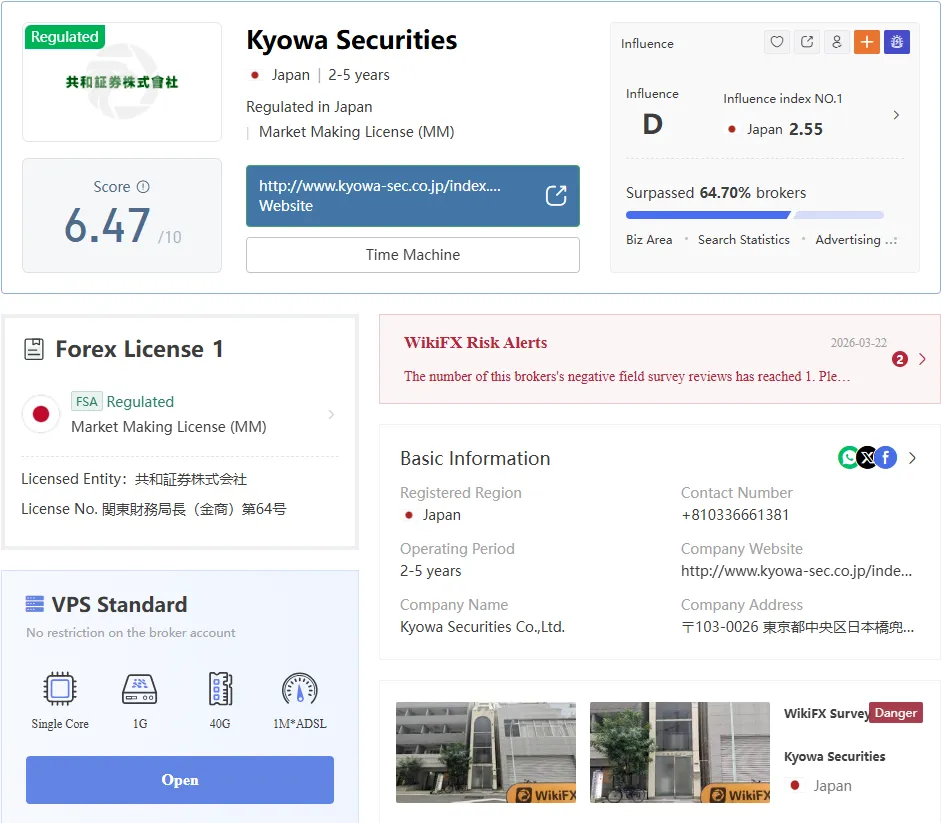Click the orange plus icon
This screenshot has width=941, height=823.
(x=867, y=42)
